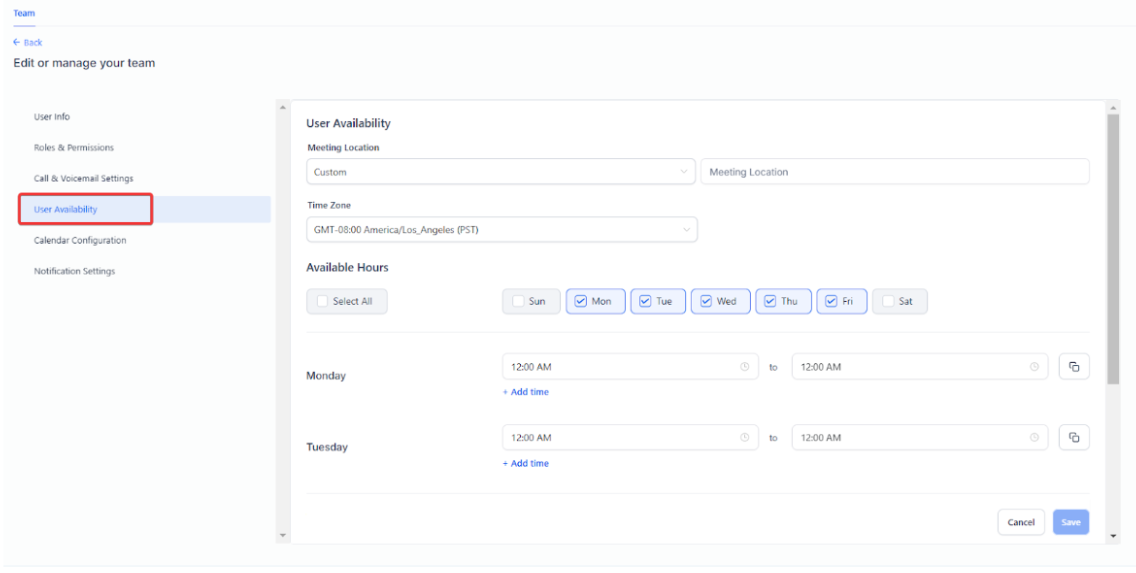The width and height of the screenshot is (1136, 573).
Task: Click the copy icon for Monday hours
Action: 1074,367
